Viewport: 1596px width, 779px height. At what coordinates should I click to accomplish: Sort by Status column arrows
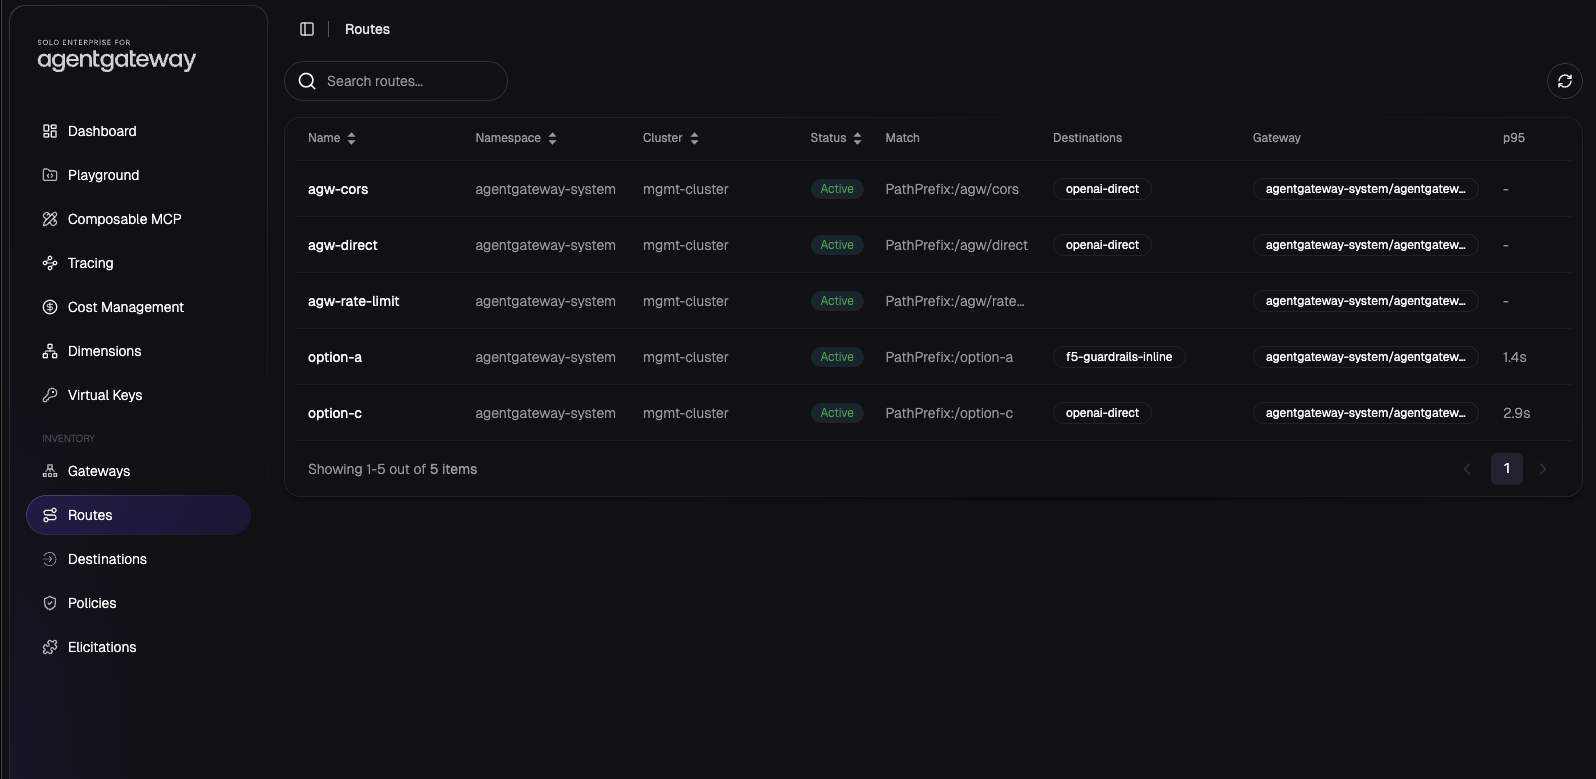point(857,138)
